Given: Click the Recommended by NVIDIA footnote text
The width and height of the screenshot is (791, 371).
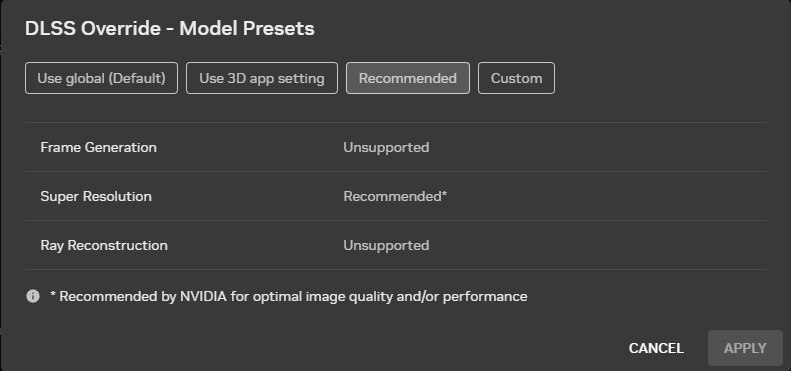Looking at the screenshot, I should (289, 296).
